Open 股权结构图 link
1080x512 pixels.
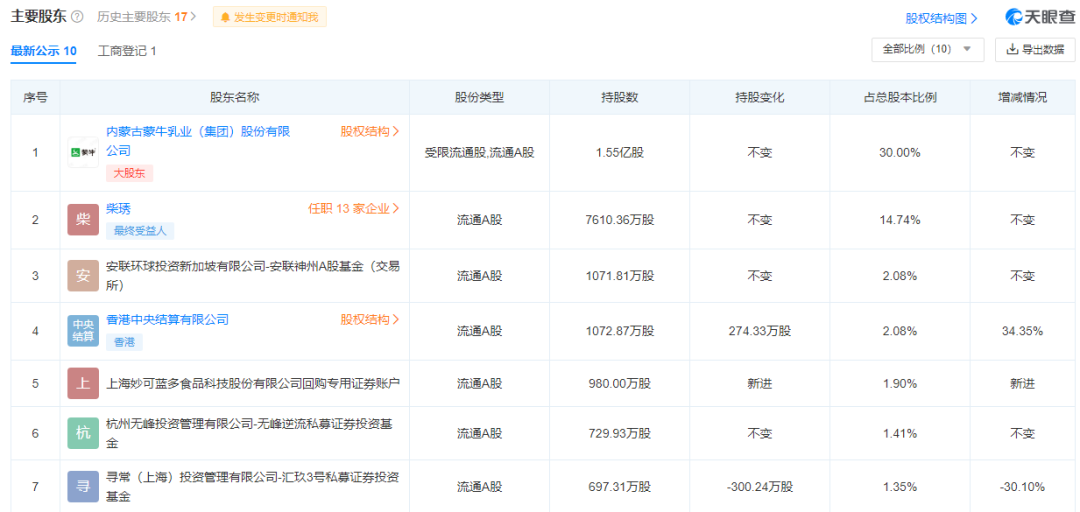(x=942, y=19)
